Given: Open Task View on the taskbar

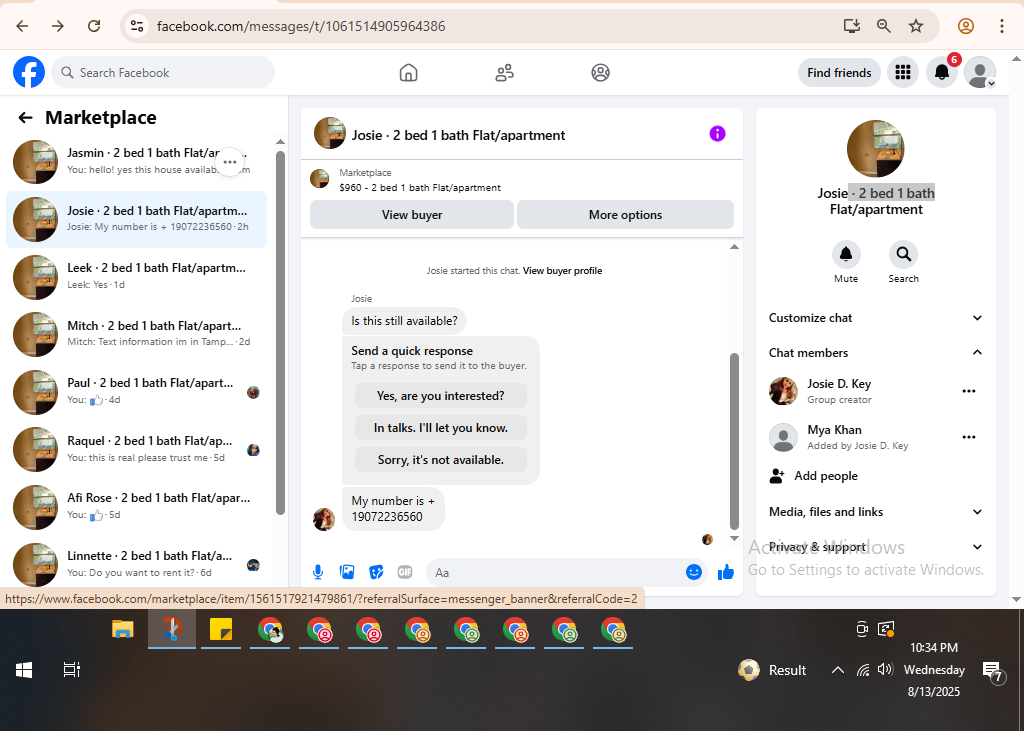Looking at the screenshot, I should tap(72, 670).
